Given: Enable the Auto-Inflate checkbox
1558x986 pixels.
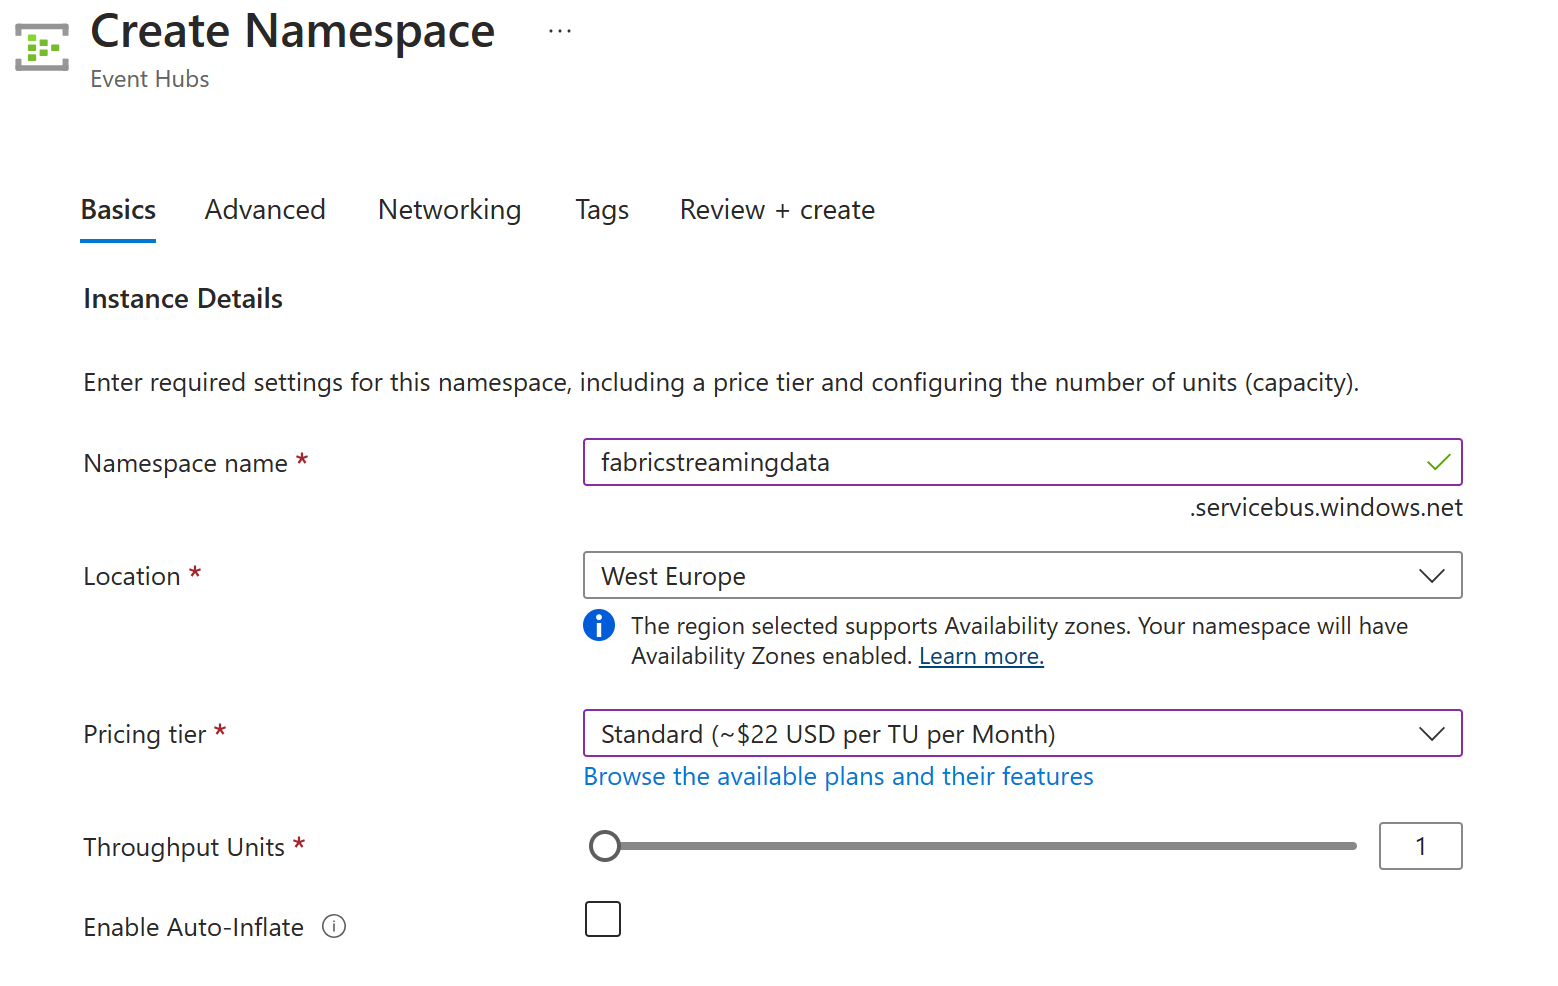Looking at the screenshot, I should [603, 919].
